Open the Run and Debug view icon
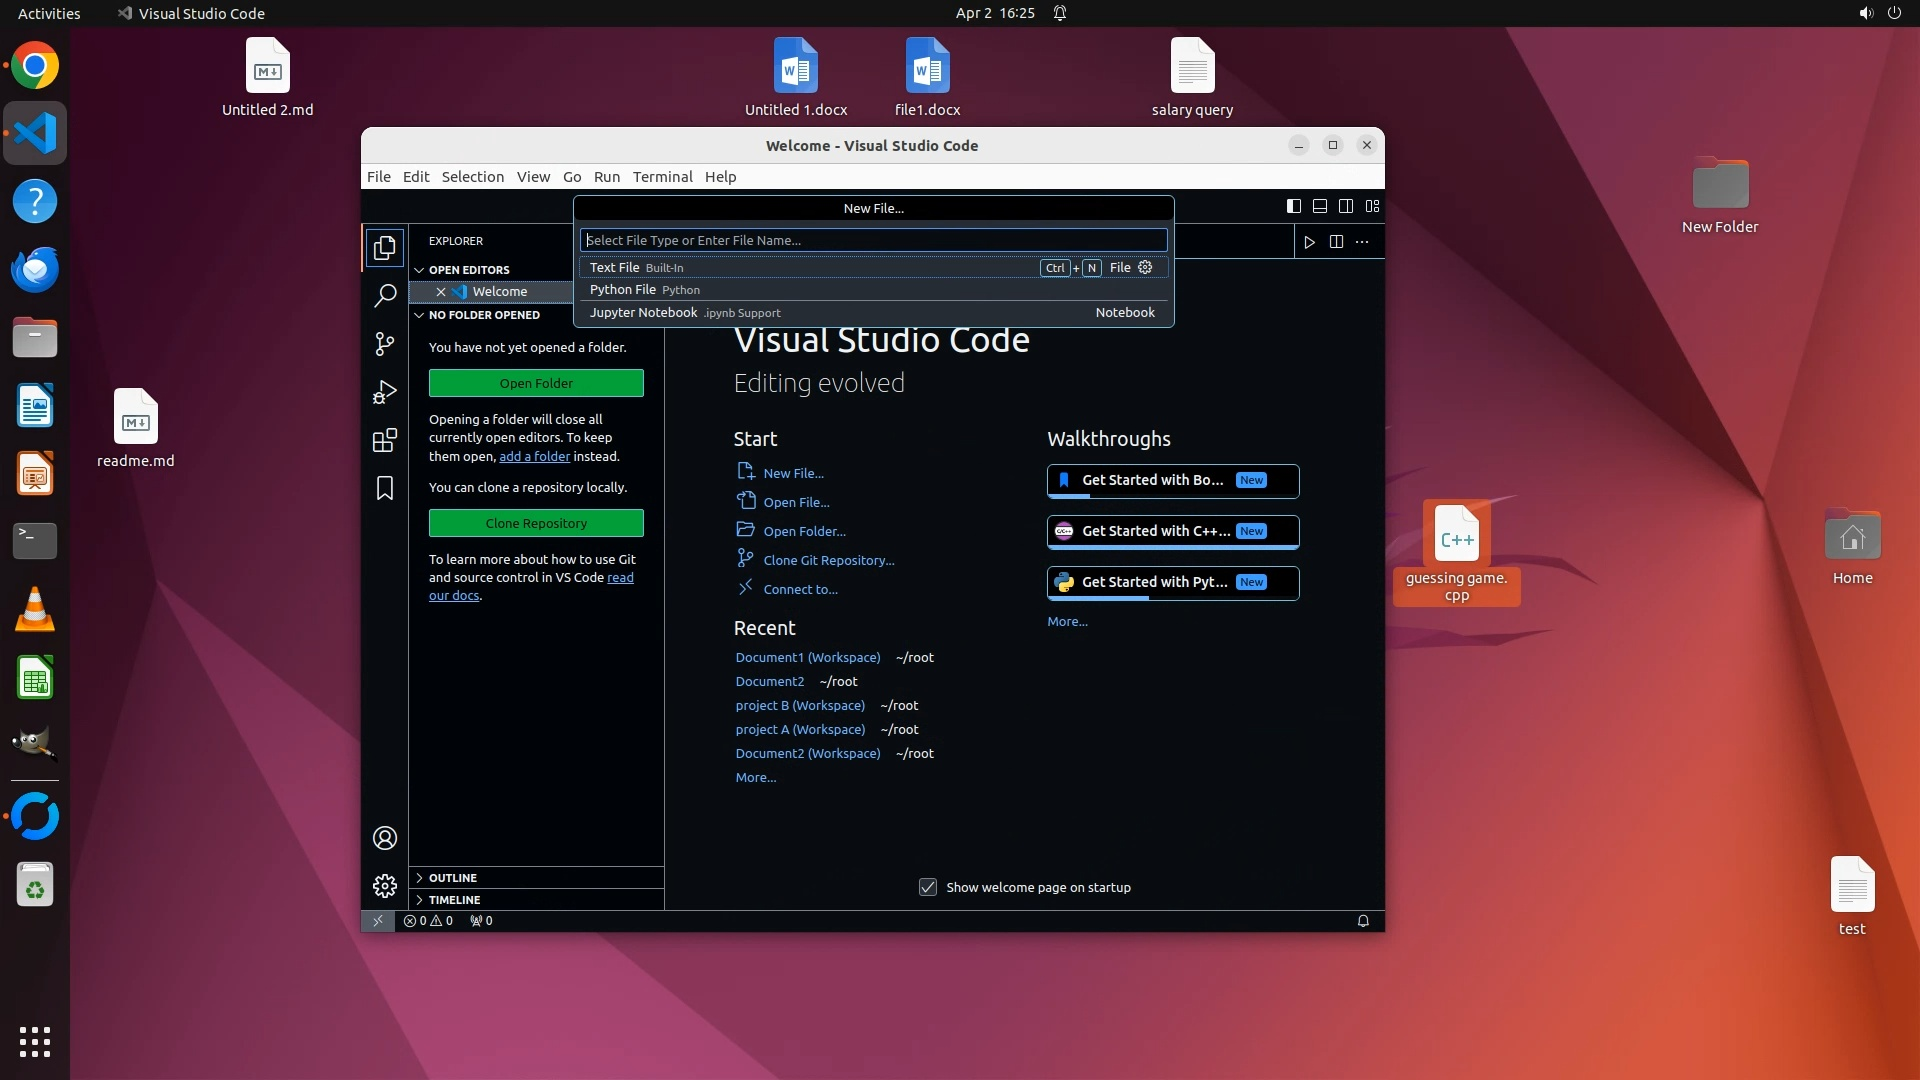The height and width of the screenshot is (1080, 1920). 385,392
